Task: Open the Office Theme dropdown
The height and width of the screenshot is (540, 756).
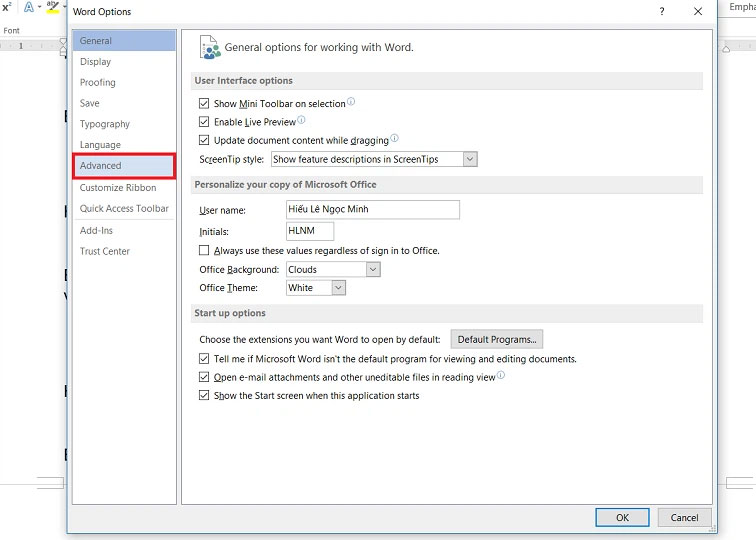Action: pyautogui.click(x=338, y=288)
